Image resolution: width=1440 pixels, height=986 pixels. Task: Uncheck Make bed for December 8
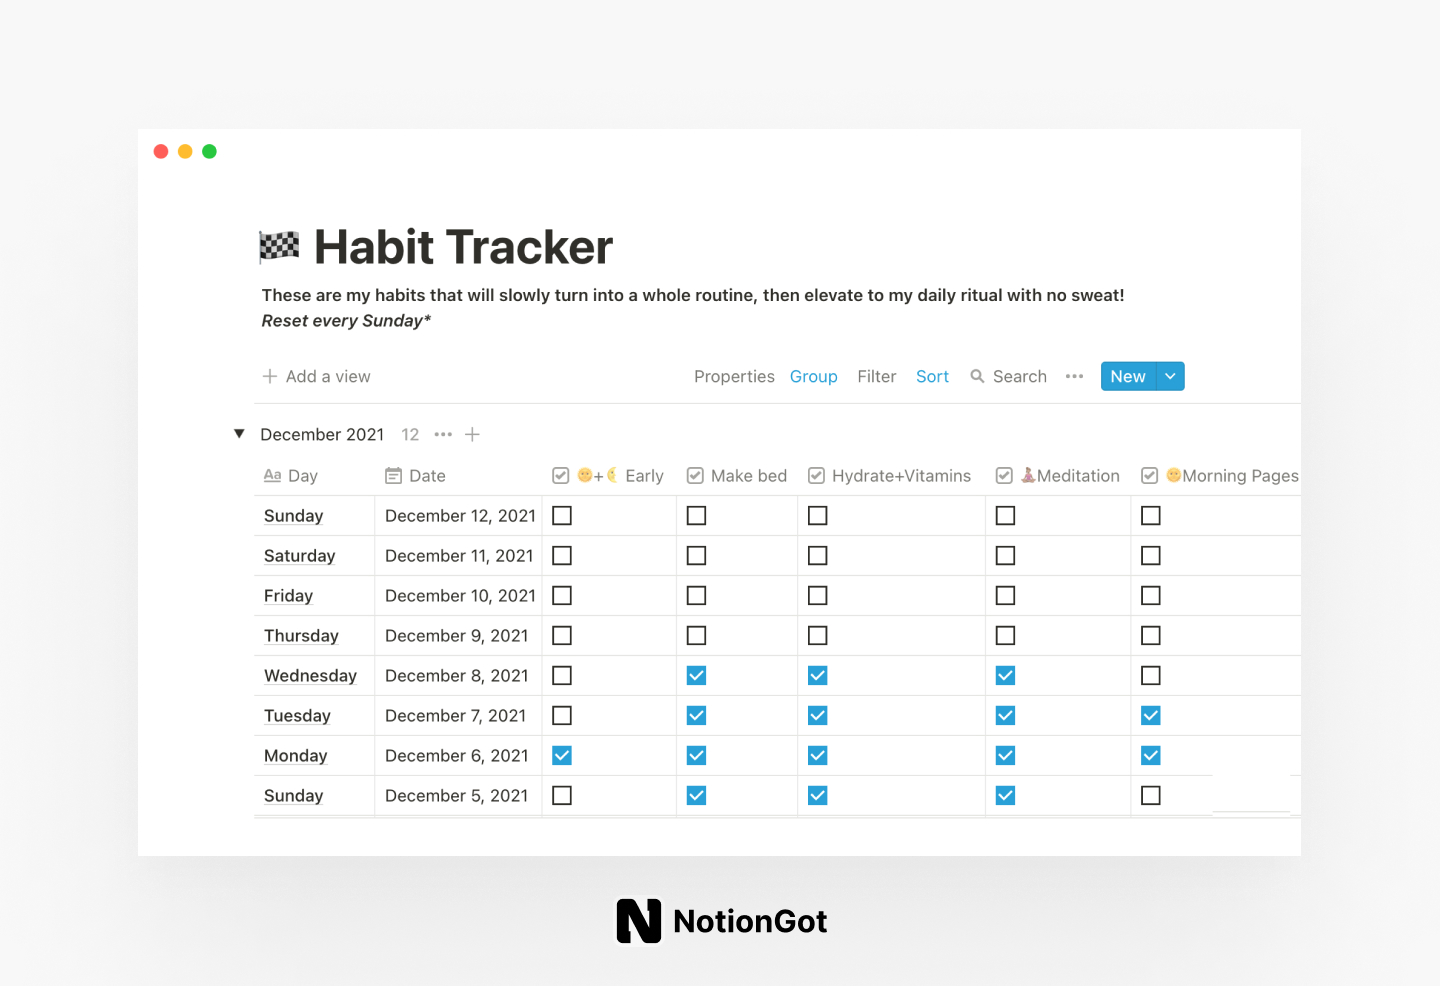click(696, 675)
